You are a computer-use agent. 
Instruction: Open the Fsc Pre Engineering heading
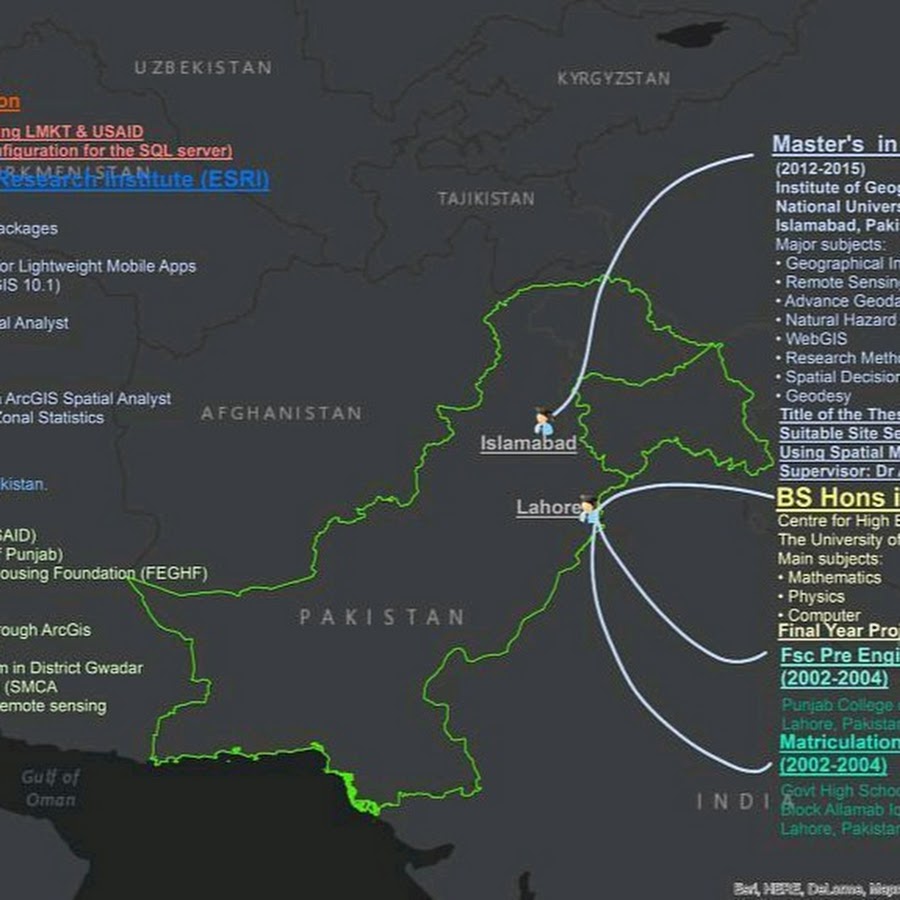coord(839,656)
